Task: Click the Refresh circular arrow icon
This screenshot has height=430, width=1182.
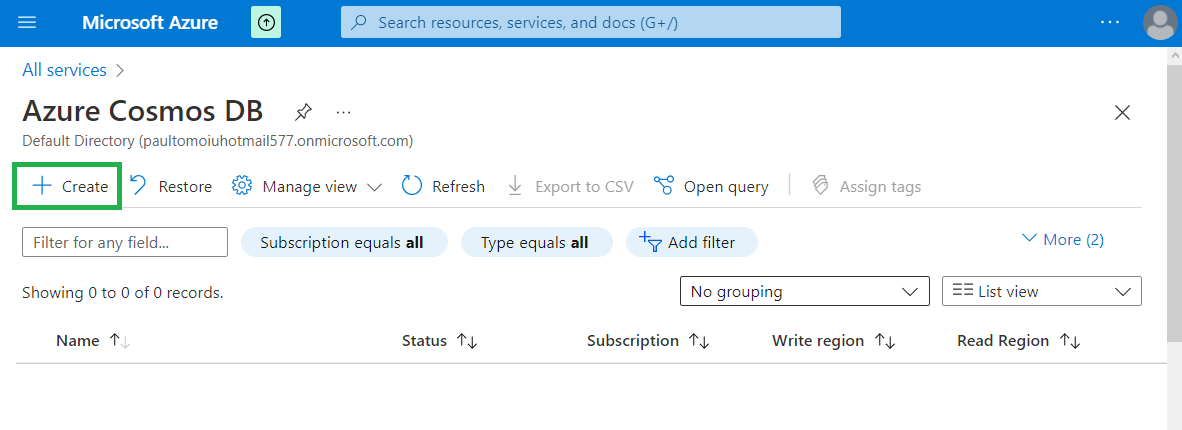Action: (412, 186)
